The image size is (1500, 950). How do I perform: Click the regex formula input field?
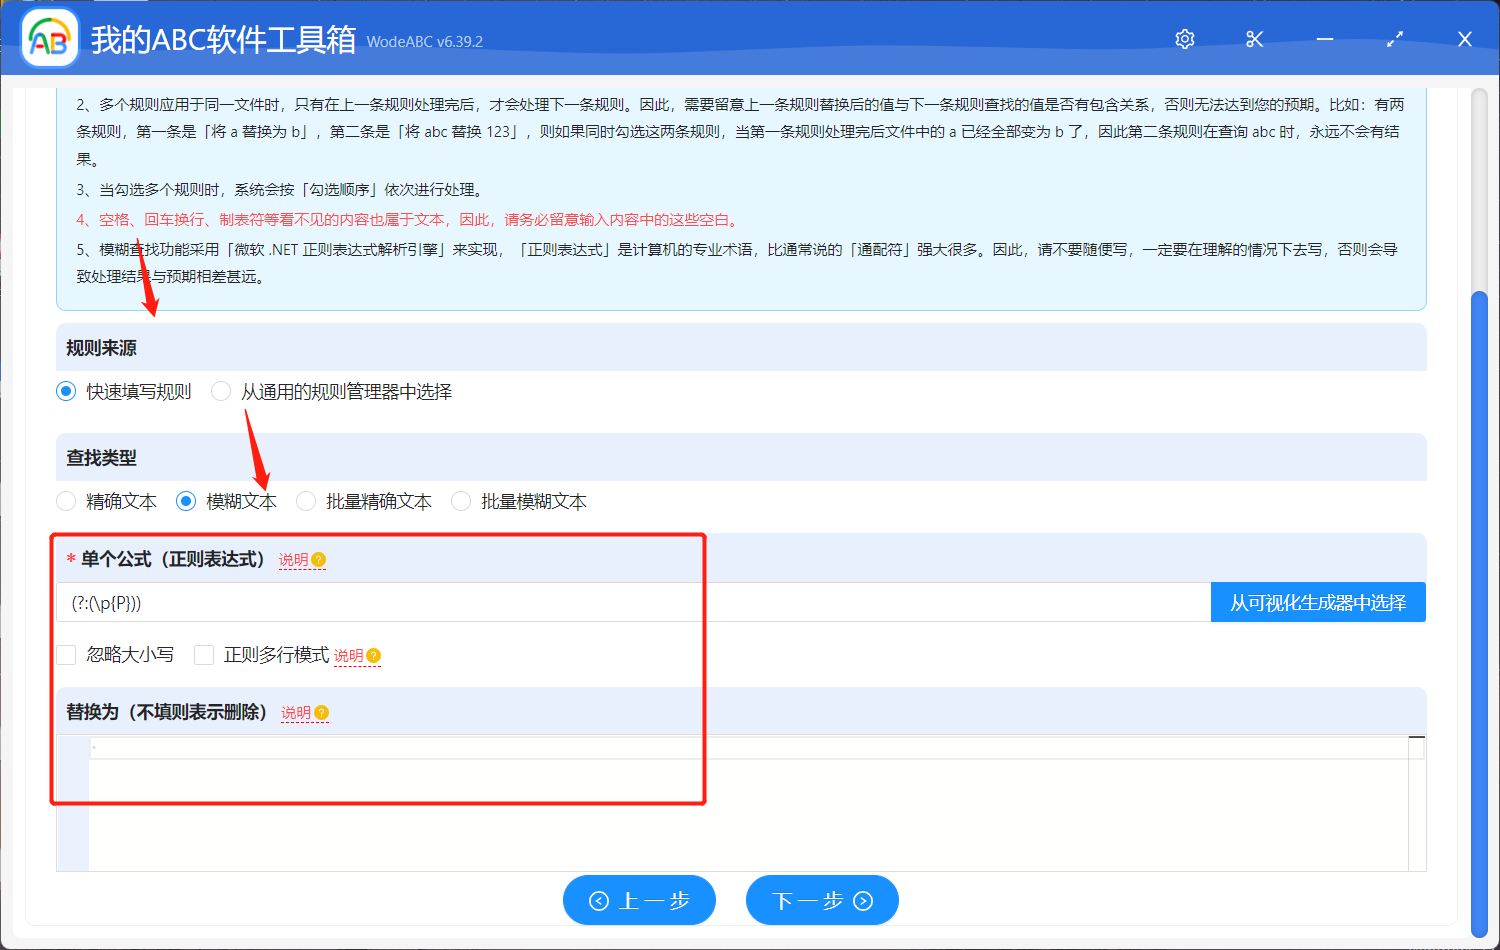(x=600, y=601)
